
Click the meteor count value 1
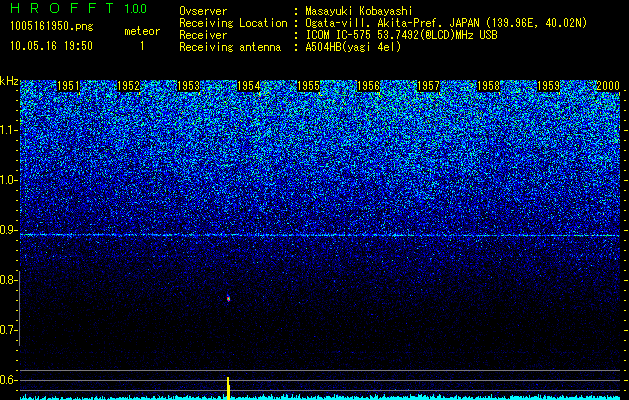142,46
